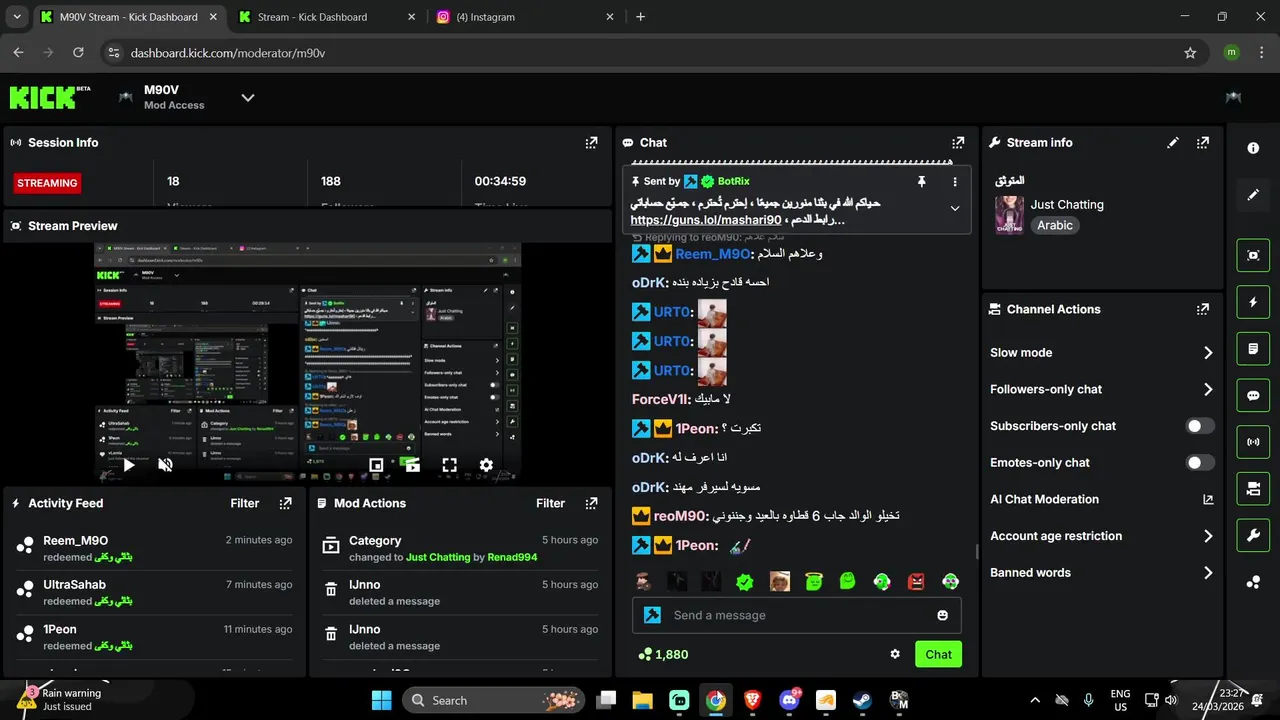
Task: Toggle Stream info wrench widget in sidebar
Action: click(1253, 536)
